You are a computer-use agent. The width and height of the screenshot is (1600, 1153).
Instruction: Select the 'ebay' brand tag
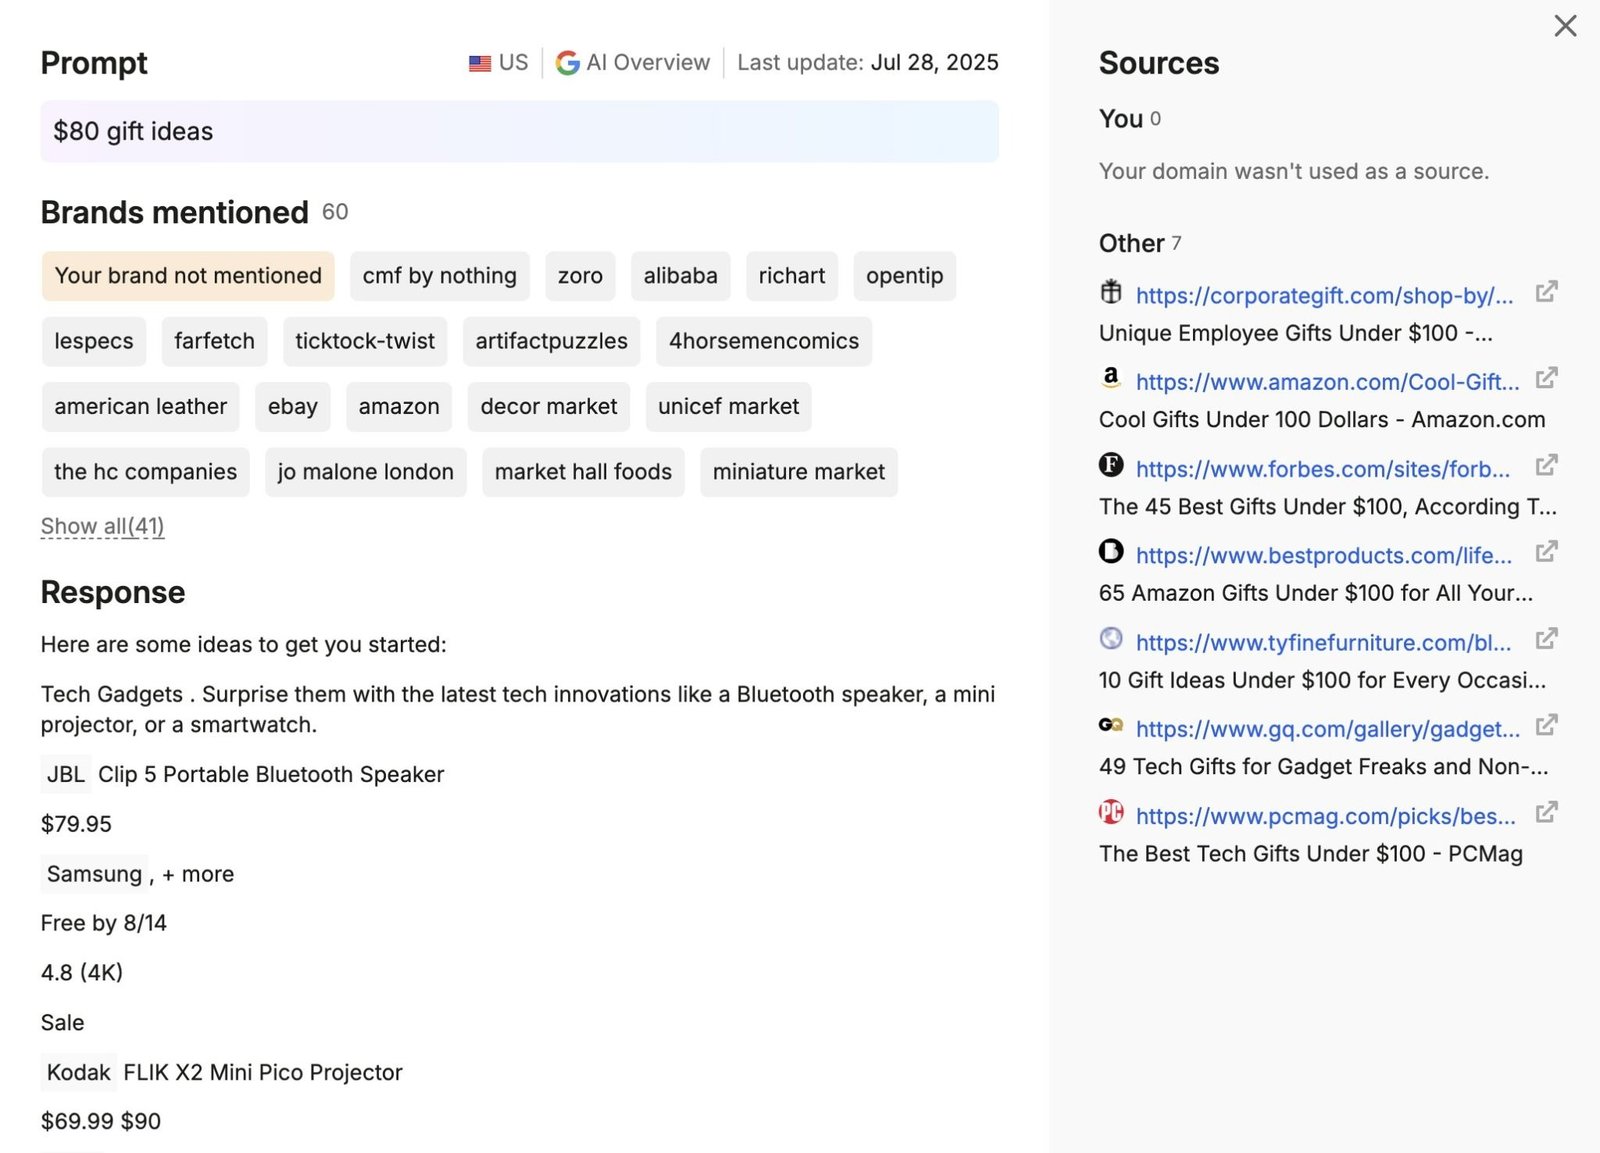[x=293, y=407]
